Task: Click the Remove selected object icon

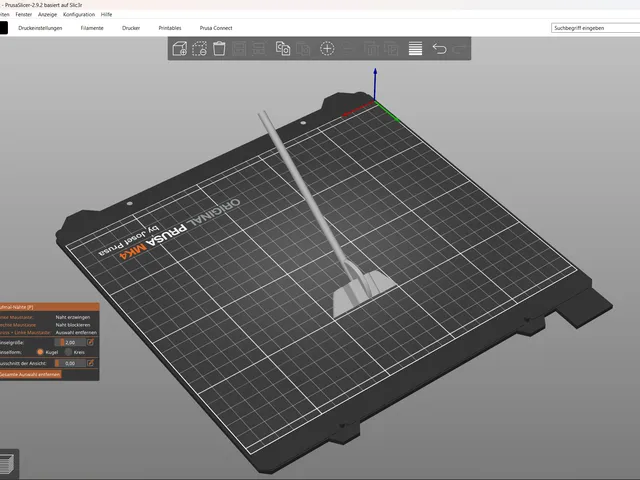Action: point(199,49)
